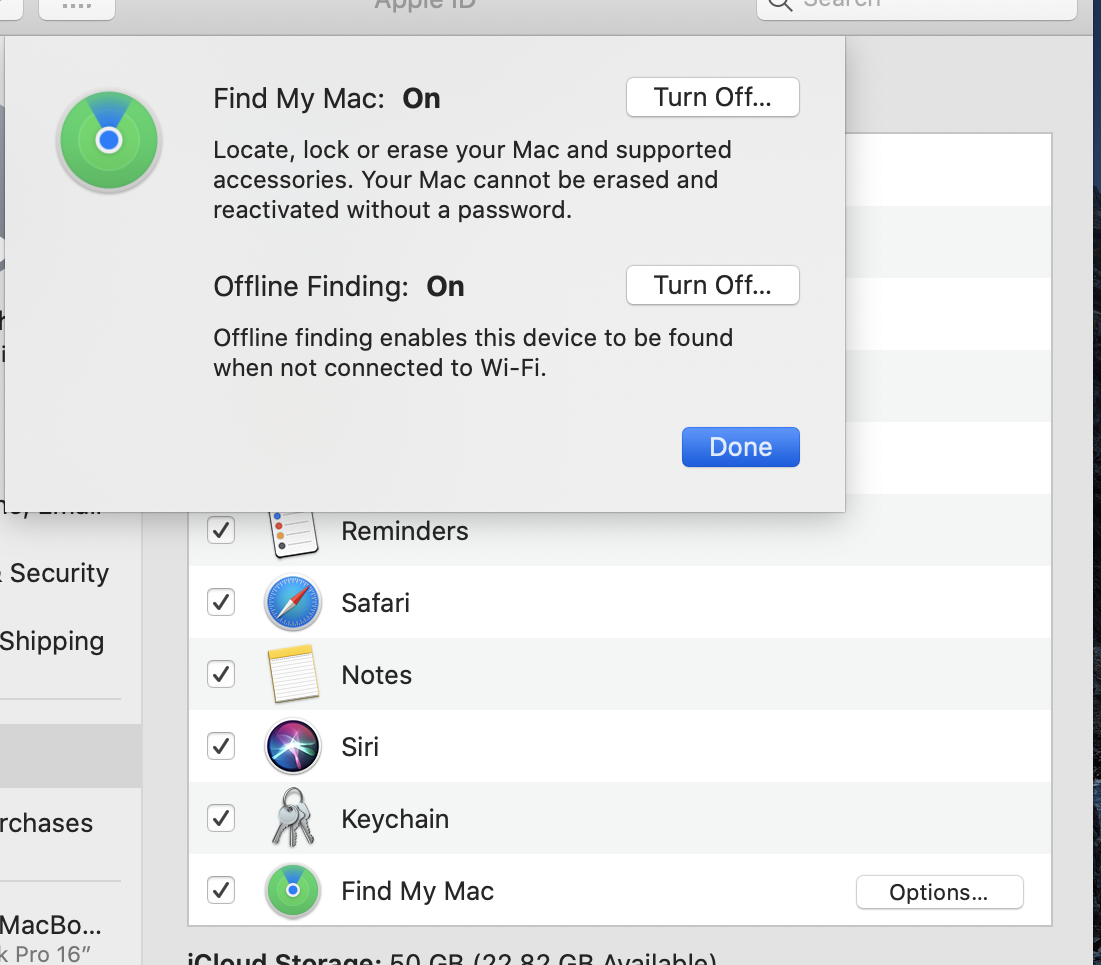Select the Security sidebar item
The width and height of the screenshot is (1101, 965).
55,573
